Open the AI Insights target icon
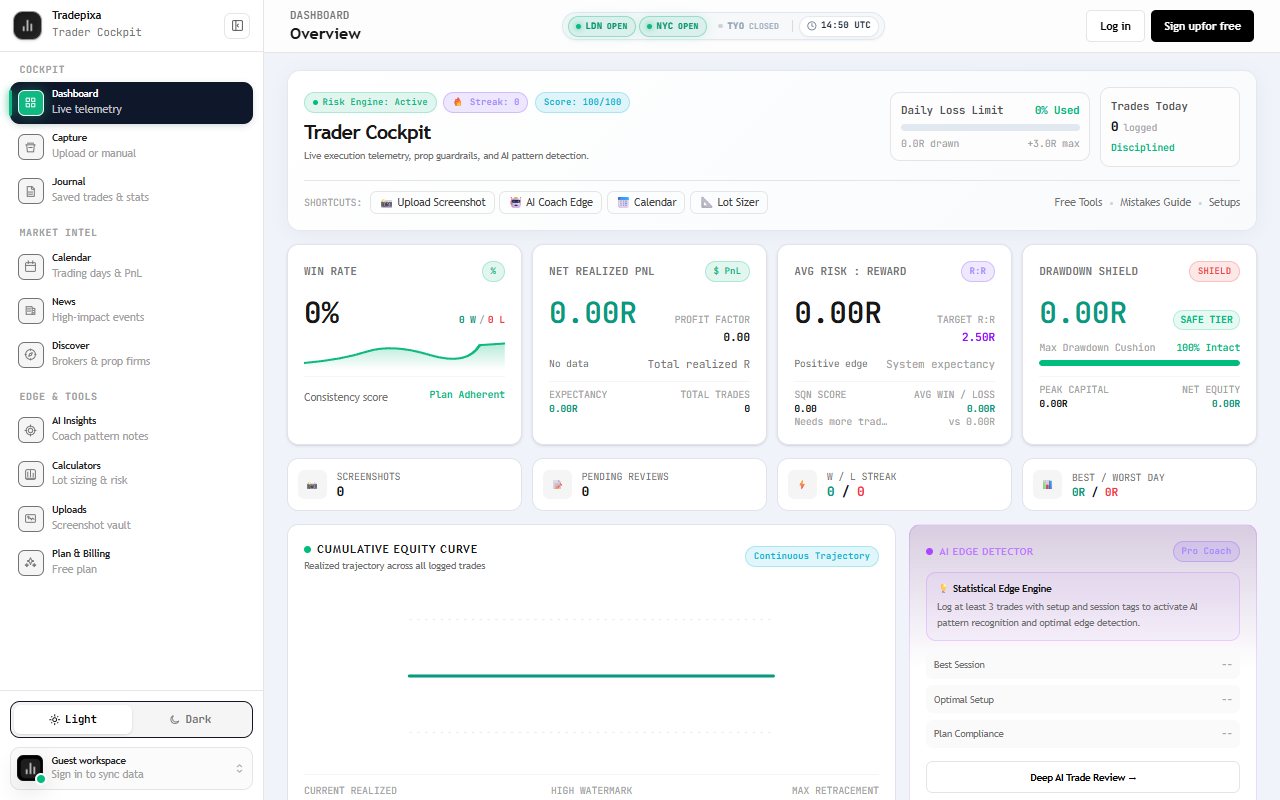The width and height of the screenshot is (1280, 800). [x=31, y=429]
